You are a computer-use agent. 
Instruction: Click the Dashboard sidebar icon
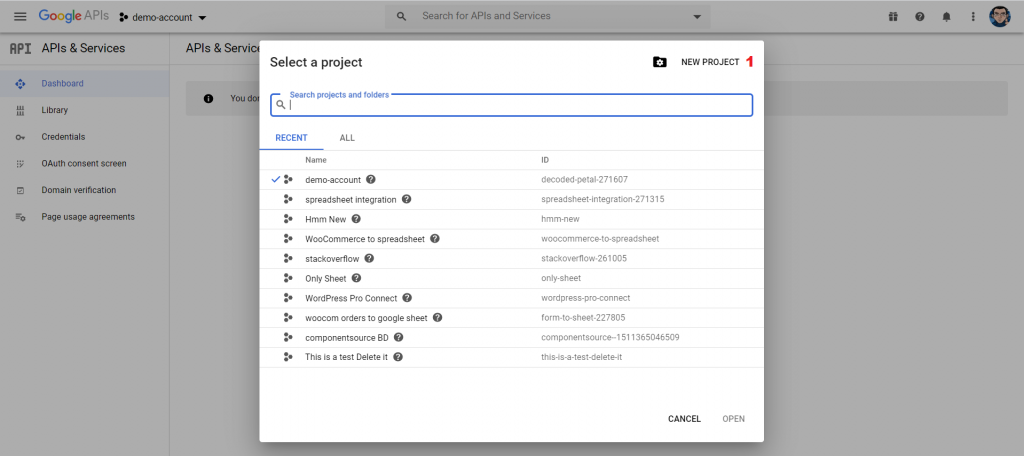coord(20,84)
